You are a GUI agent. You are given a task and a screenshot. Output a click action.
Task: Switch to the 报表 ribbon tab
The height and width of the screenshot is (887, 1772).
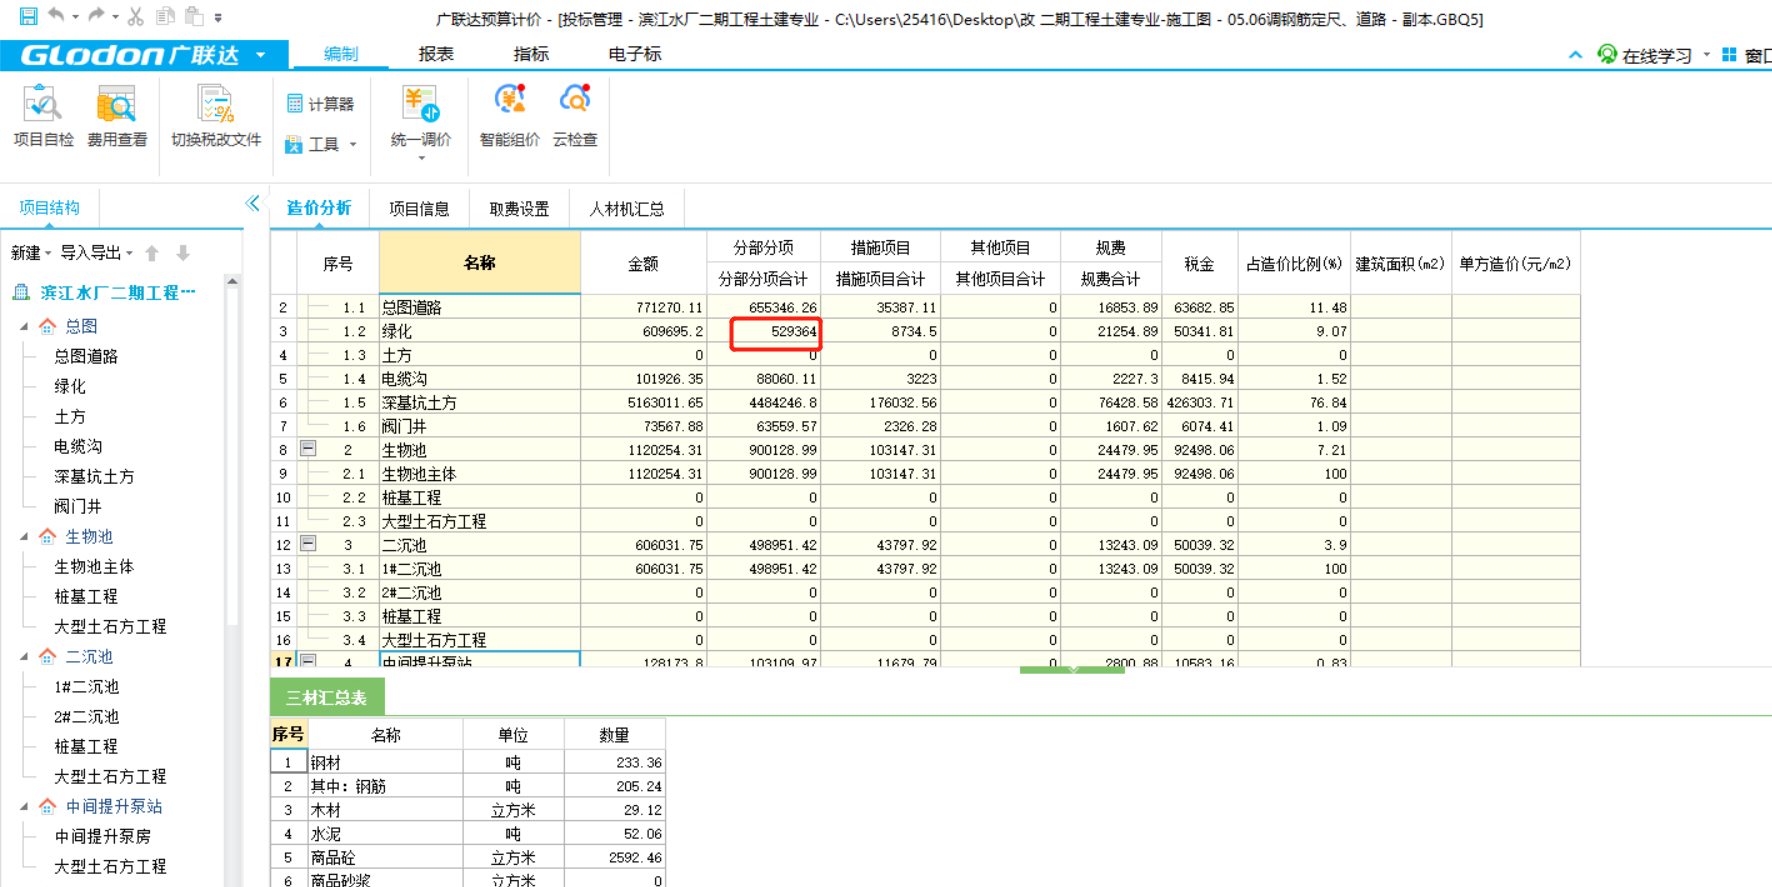[x=435, y=54]
